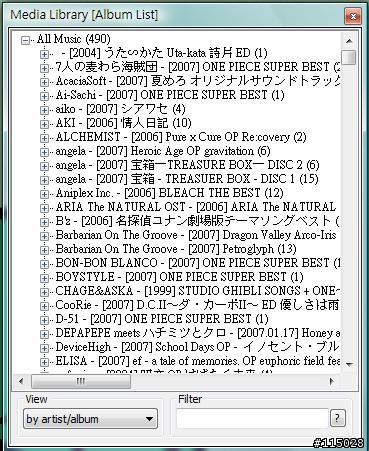
Task: Expand the BOYSTYLE ONE PIECE node
Action: pos(44,279)
